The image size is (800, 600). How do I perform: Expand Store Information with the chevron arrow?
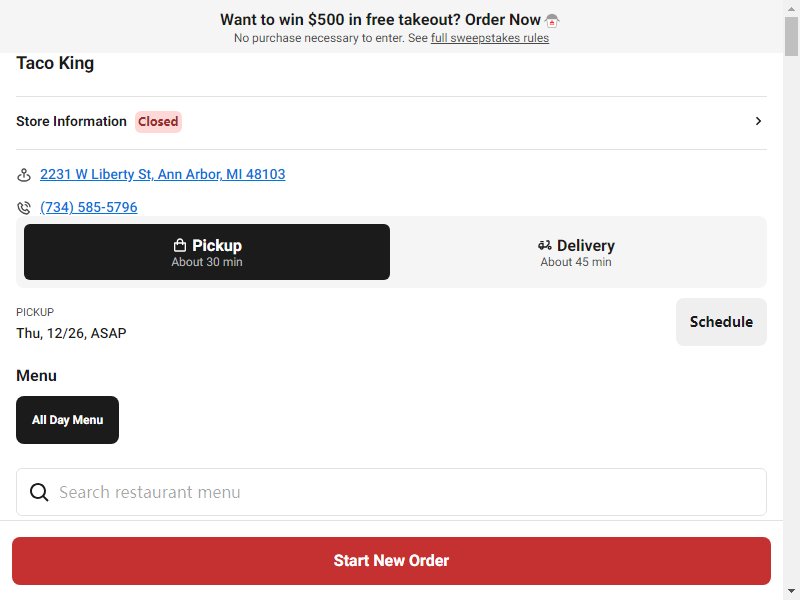click(x=758, y=121)
